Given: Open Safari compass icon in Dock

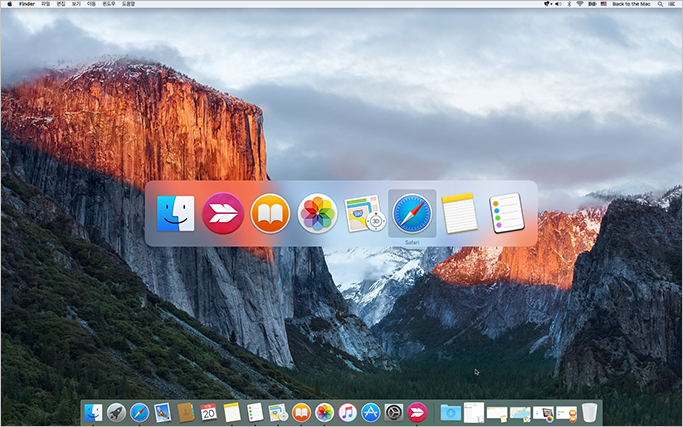Looking at the screenshot, I should [139, 412].
